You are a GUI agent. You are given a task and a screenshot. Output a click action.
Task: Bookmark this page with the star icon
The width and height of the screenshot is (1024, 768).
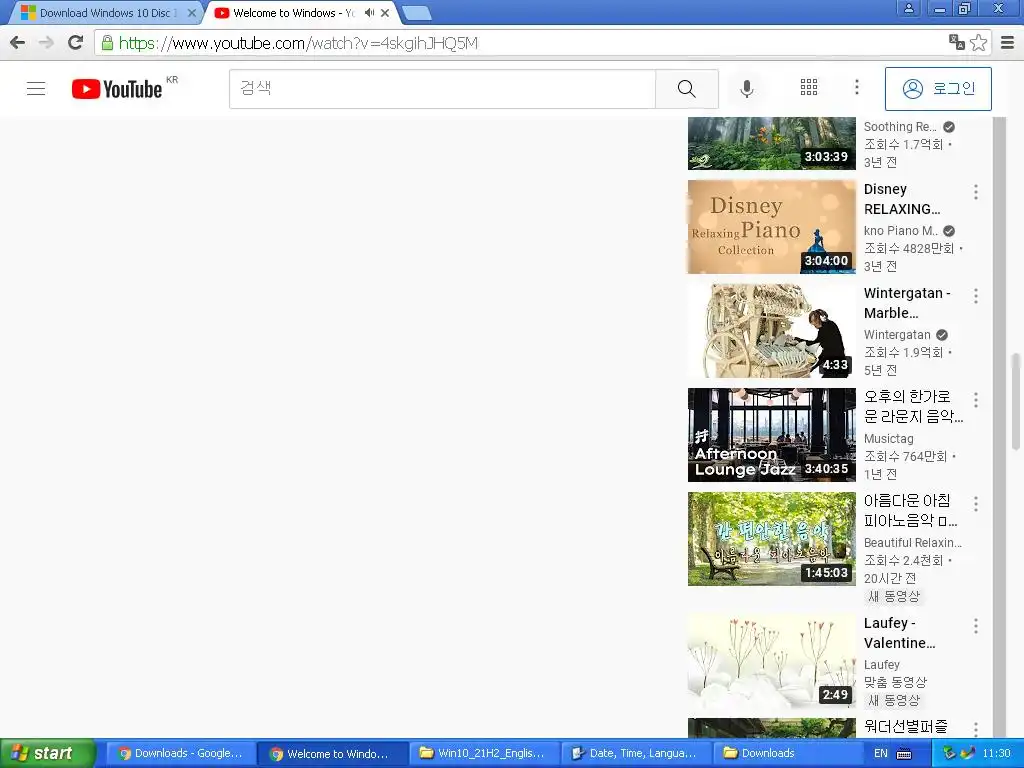pos(978,42)
